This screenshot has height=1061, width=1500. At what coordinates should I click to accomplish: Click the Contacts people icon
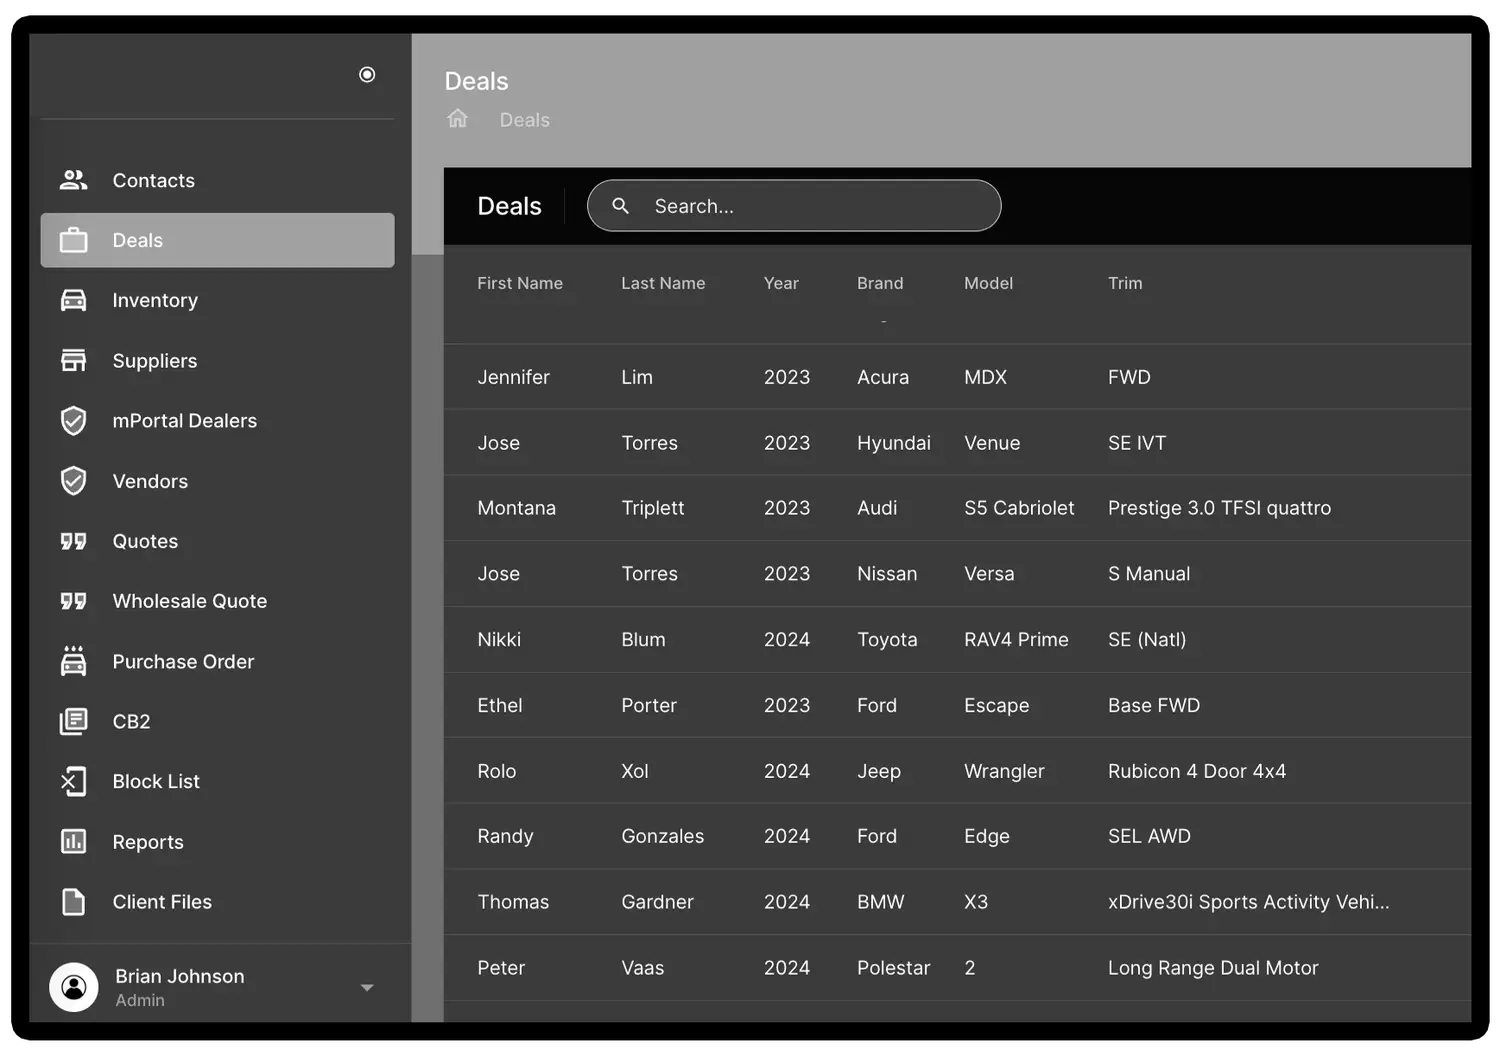tap(74, 180)
